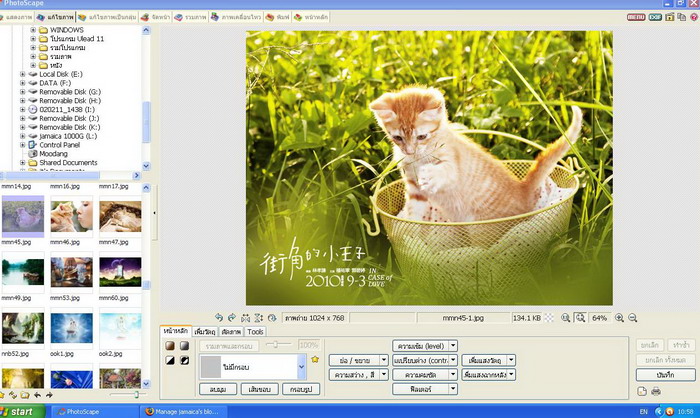Select thumbnail above mmn45.jpg label
This screenshot has height=418, width=700.
click(x=23, y=216)
